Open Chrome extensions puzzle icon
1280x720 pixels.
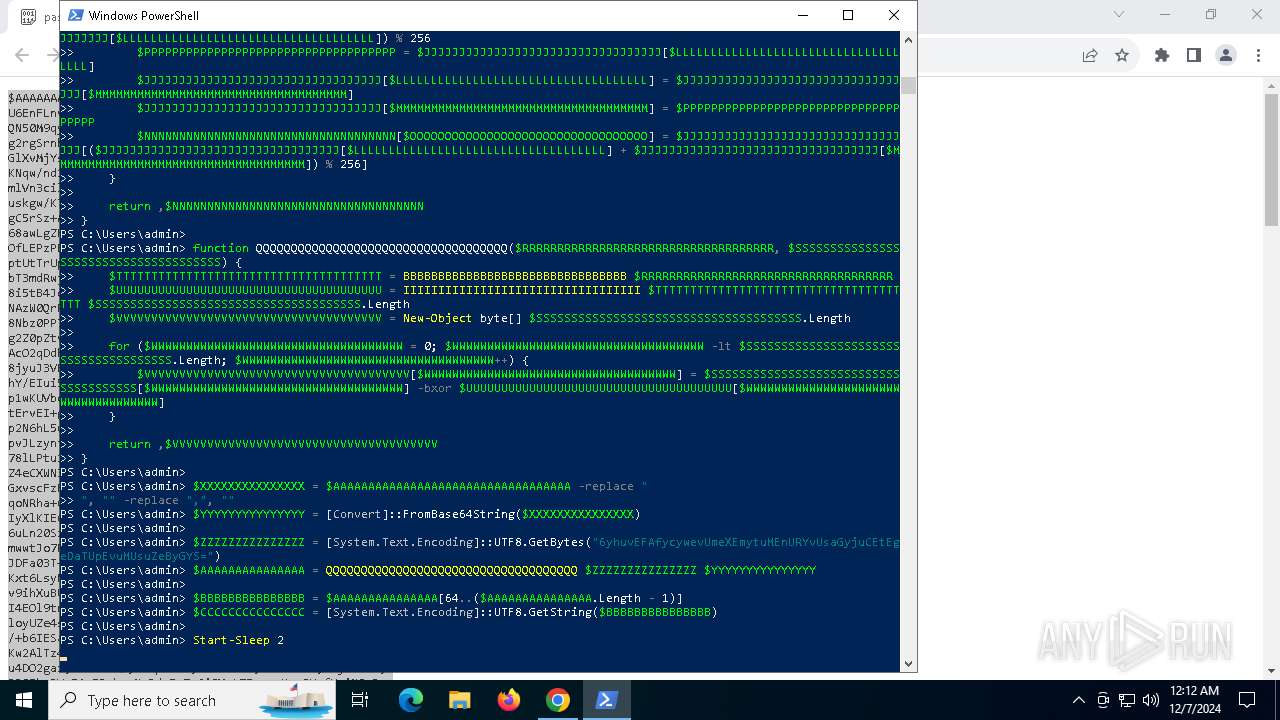[x=1162, y=56]
